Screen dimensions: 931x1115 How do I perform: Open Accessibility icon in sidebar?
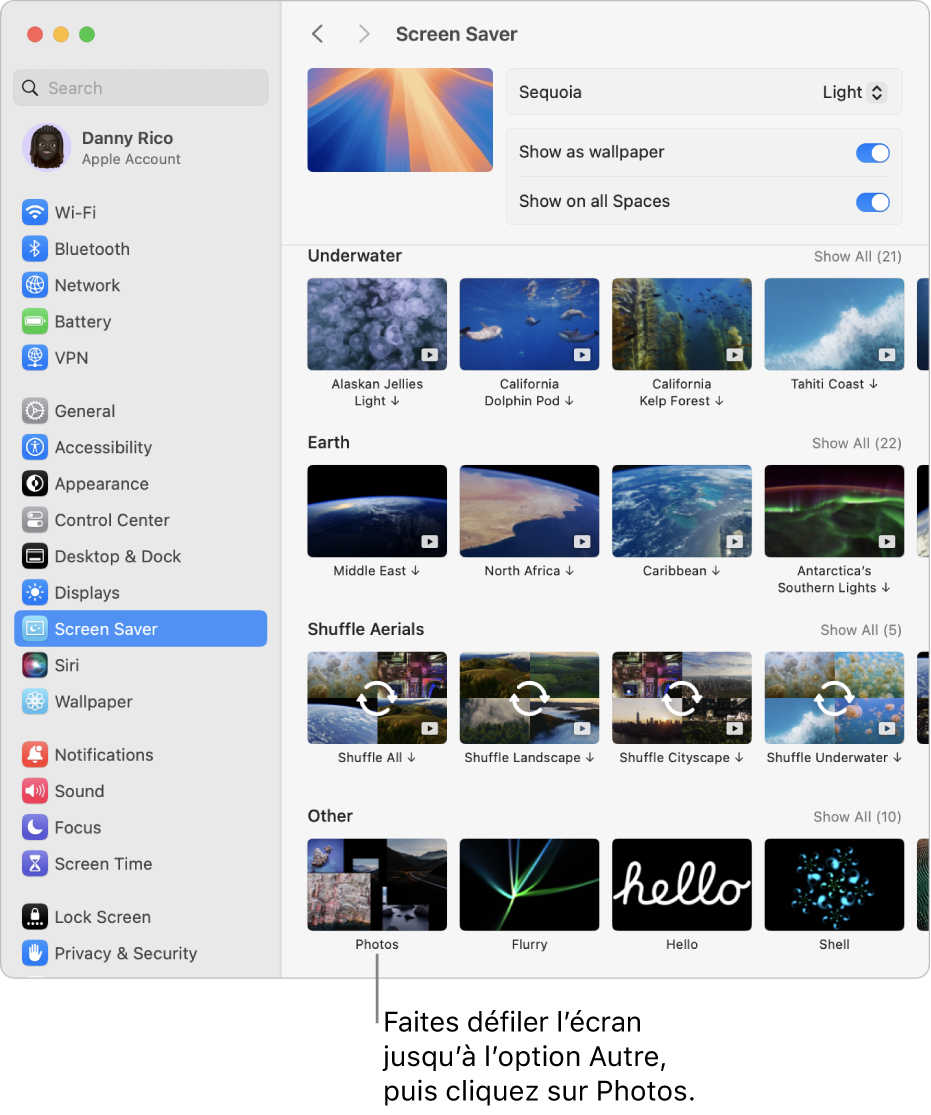[34, 447]
